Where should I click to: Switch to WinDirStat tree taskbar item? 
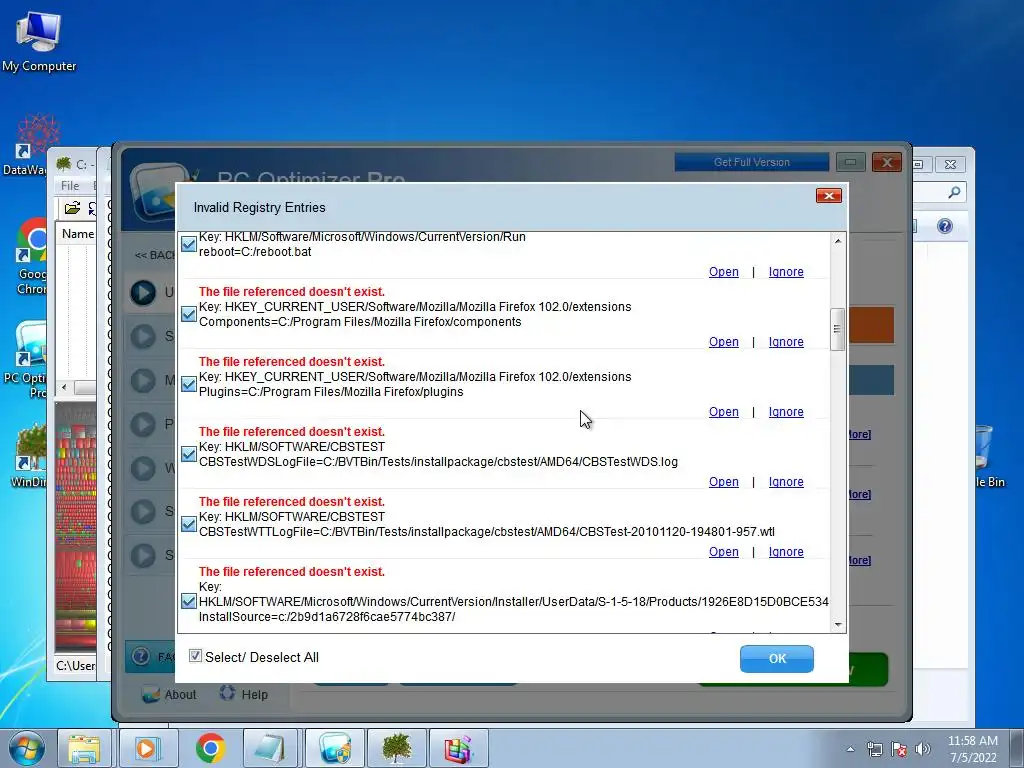[396, 748]
